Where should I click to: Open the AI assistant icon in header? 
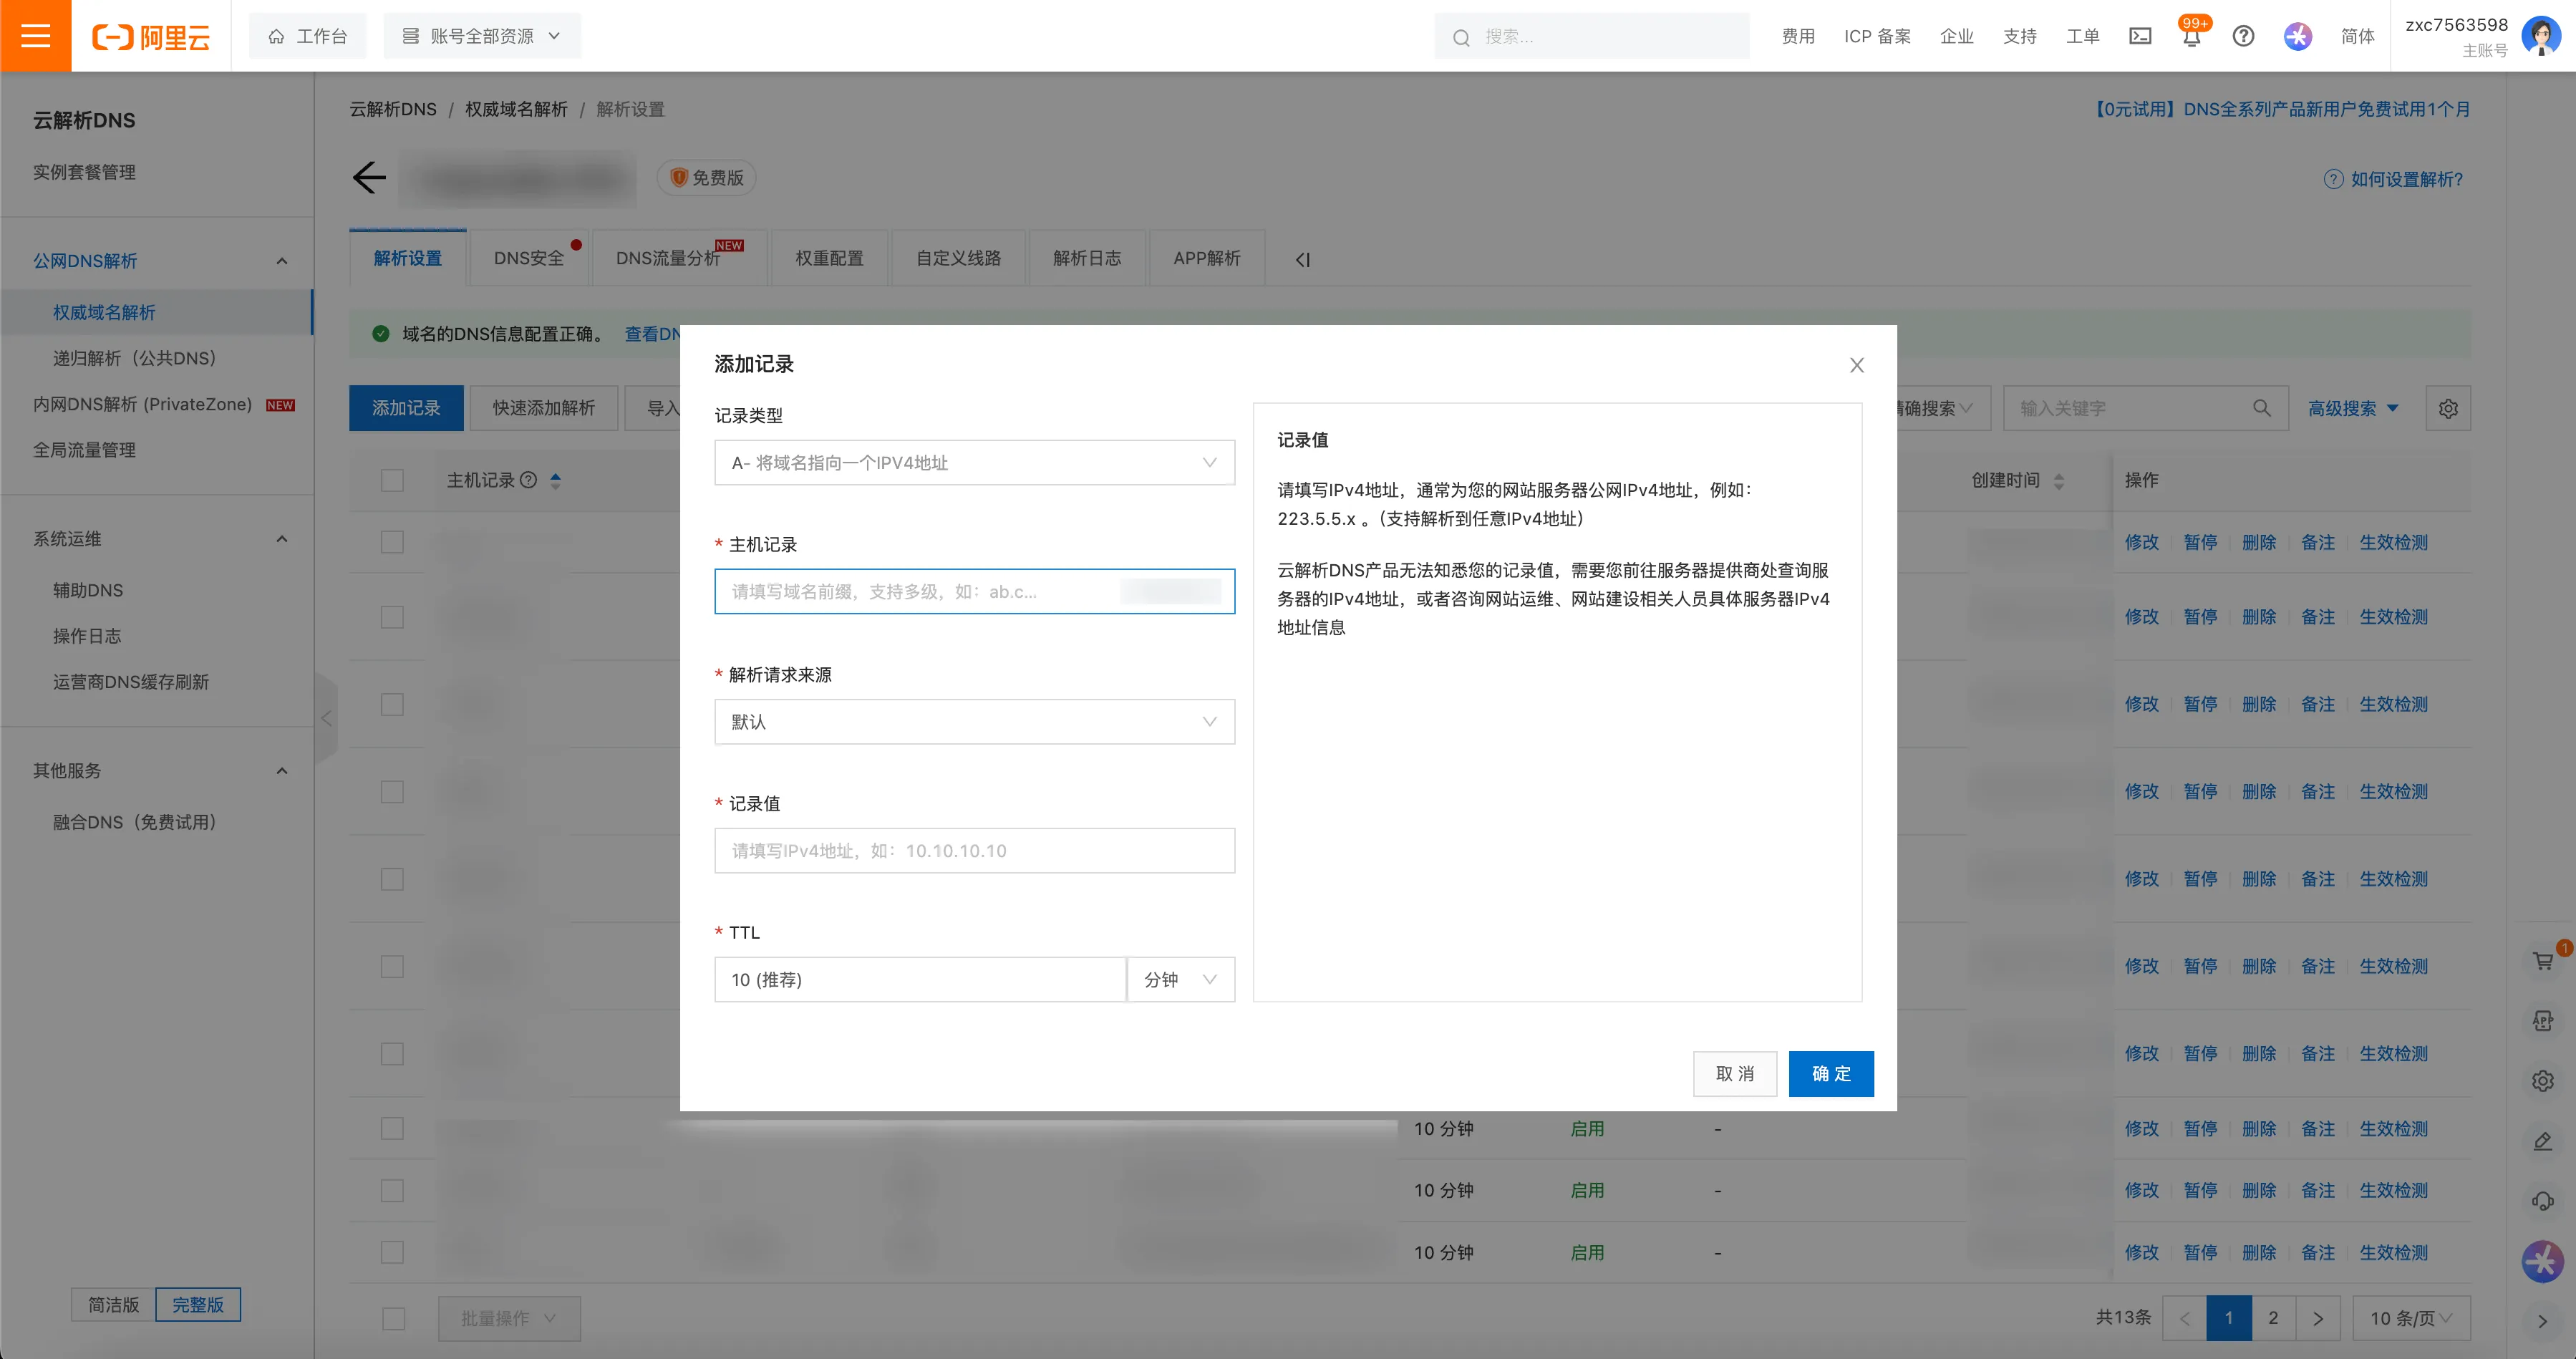(x=2297, y=37)
